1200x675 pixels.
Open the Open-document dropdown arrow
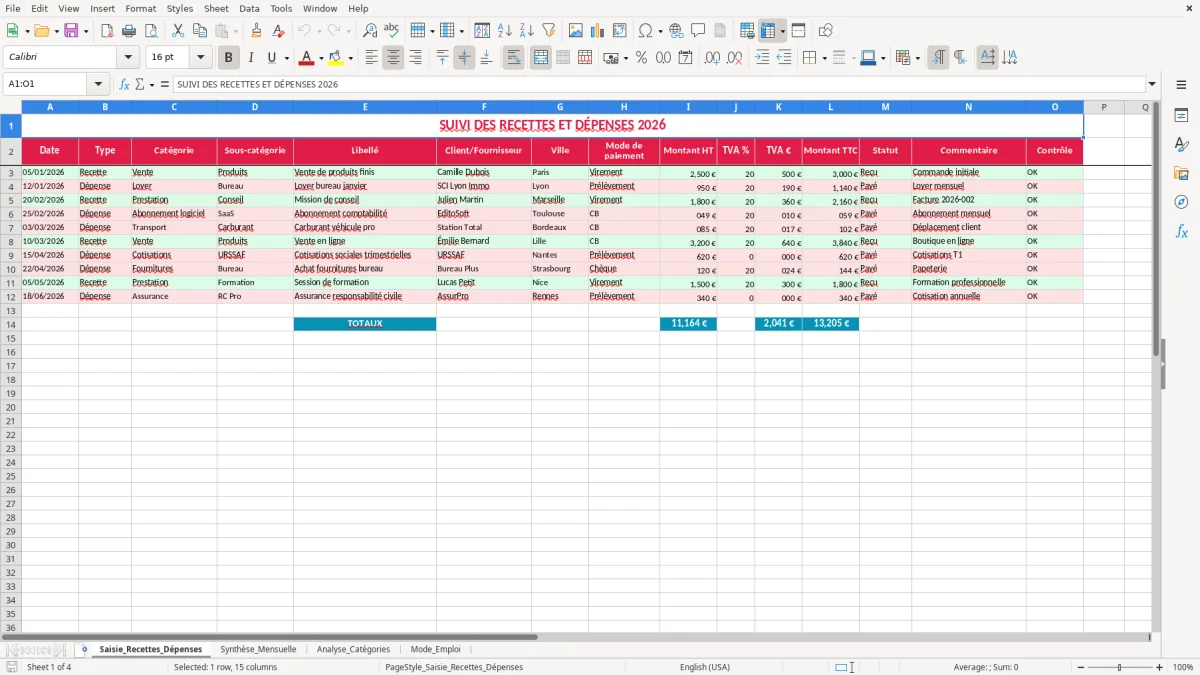point(55,31)
